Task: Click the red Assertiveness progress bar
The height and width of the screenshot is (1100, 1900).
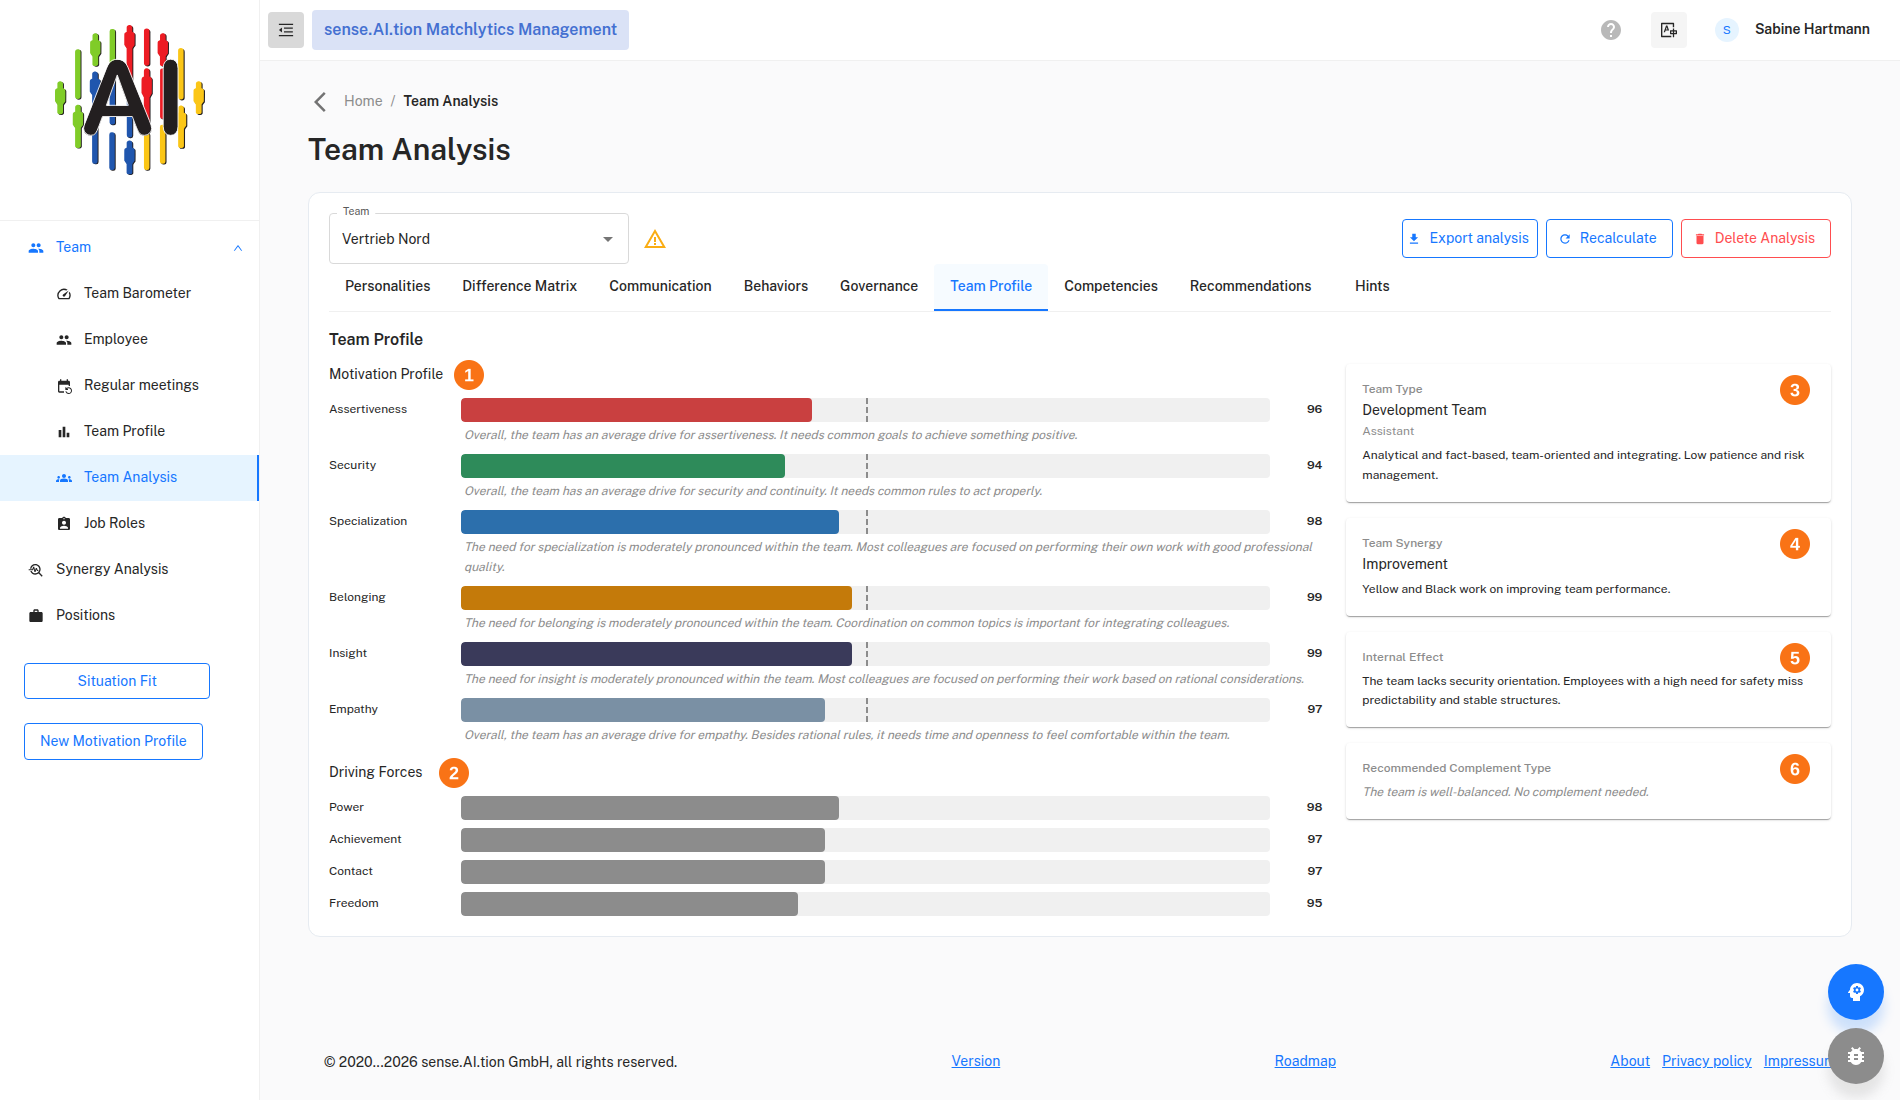Action: pyautogui.click(x=636, y=410)
